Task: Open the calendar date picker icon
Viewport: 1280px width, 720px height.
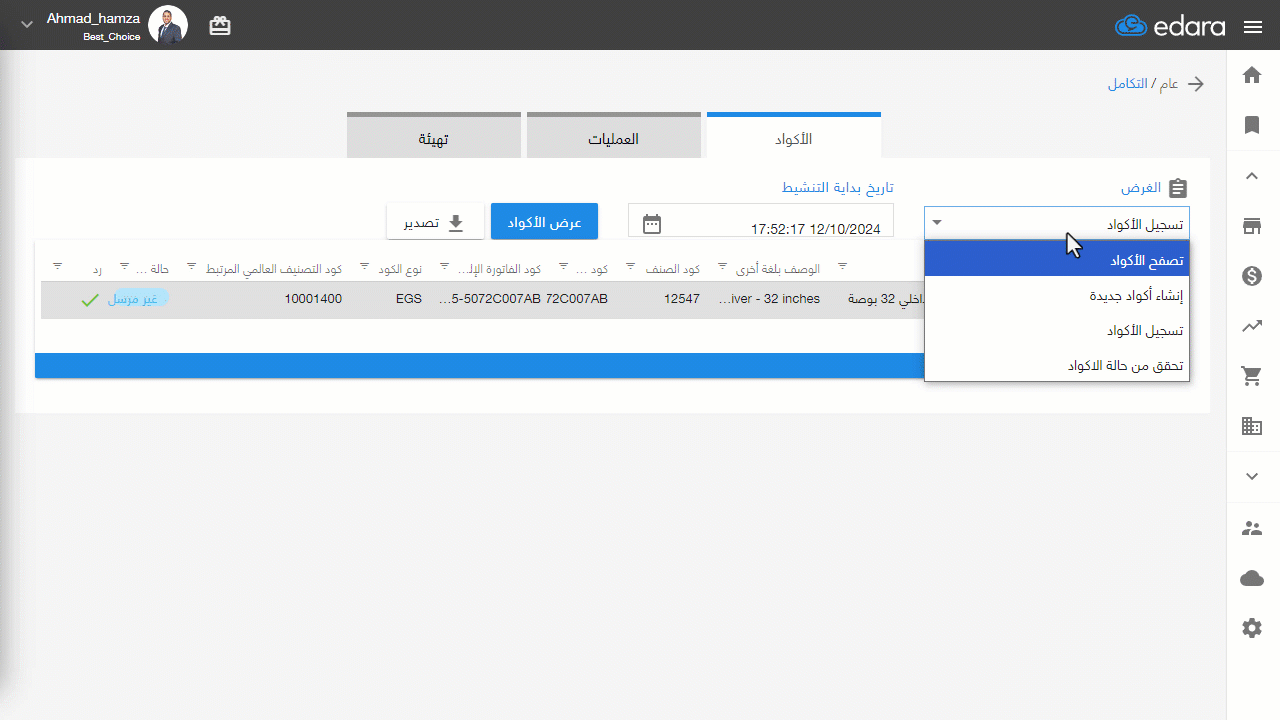Action: (x=652, y=223)
